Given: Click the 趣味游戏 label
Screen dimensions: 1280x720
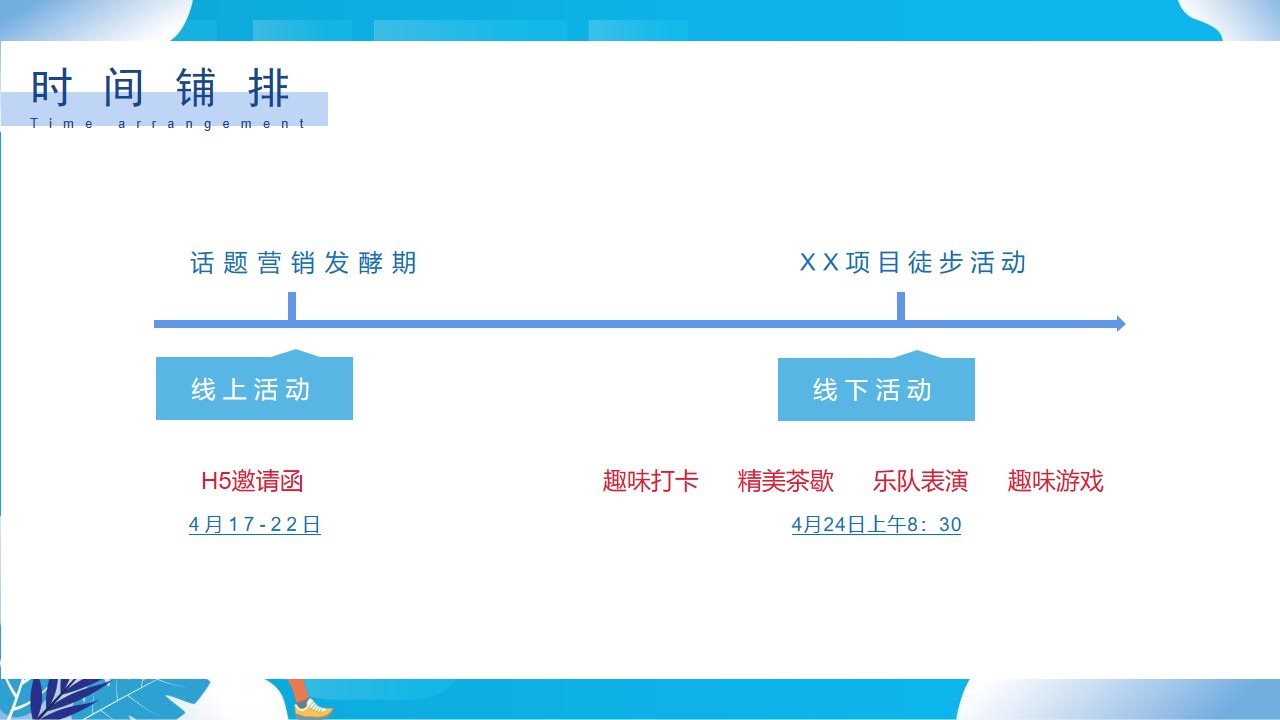Looking at the screenshot, I should 1055,481.
